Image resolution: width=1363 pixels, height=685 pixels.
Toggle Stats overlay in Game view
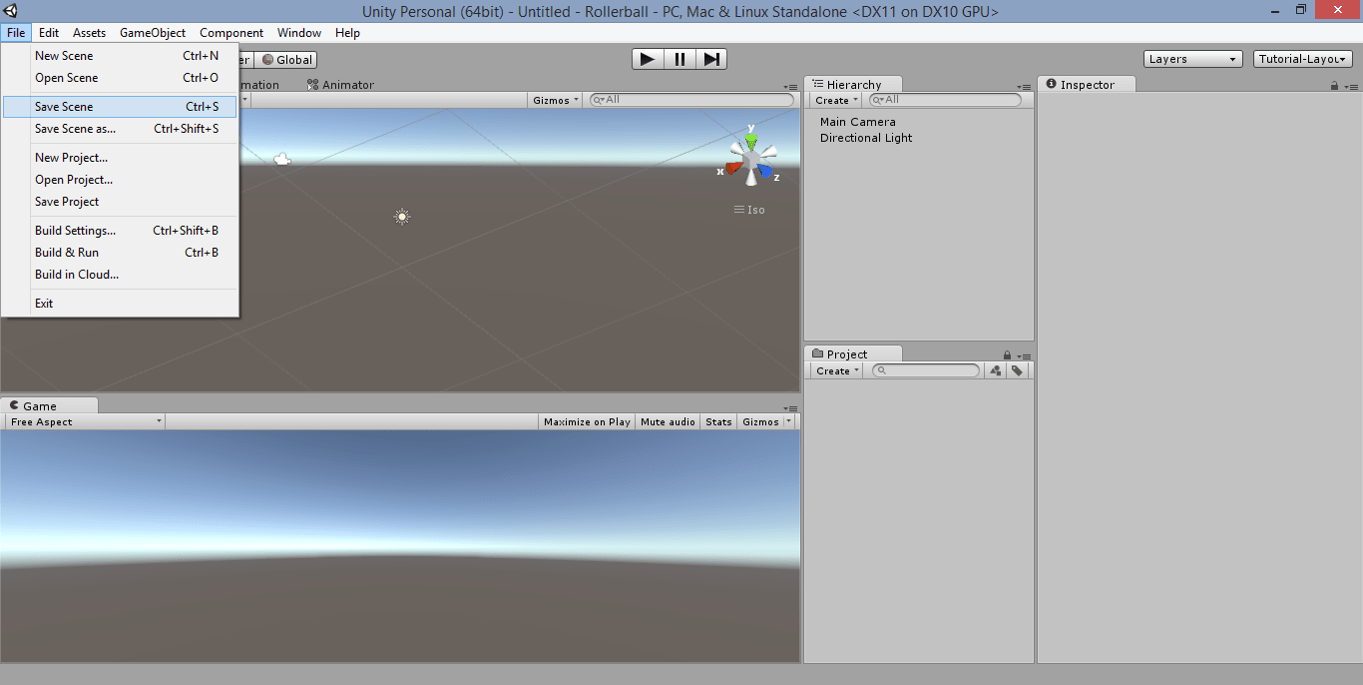coord(718,422)
